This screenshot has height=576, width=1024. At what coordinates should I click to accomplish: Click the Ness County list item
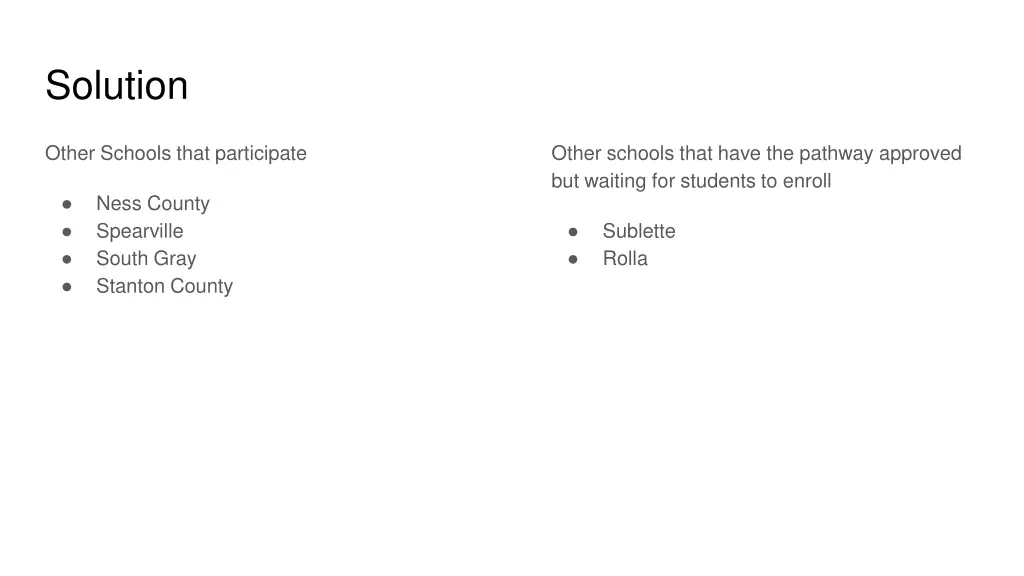(153, 204)
